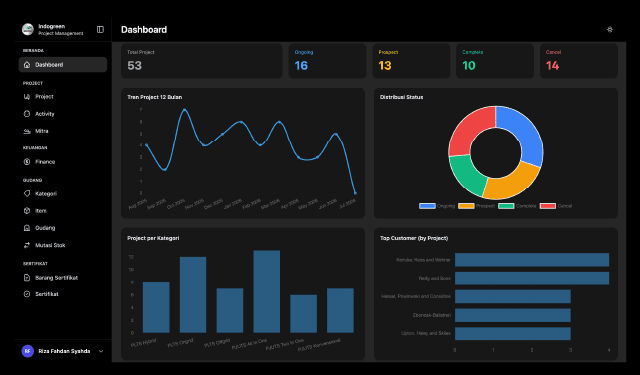Image resolution: width=640 pixels, height=375 pixels.
Task: Click the Cancel card showing 14
Action: 579,61
